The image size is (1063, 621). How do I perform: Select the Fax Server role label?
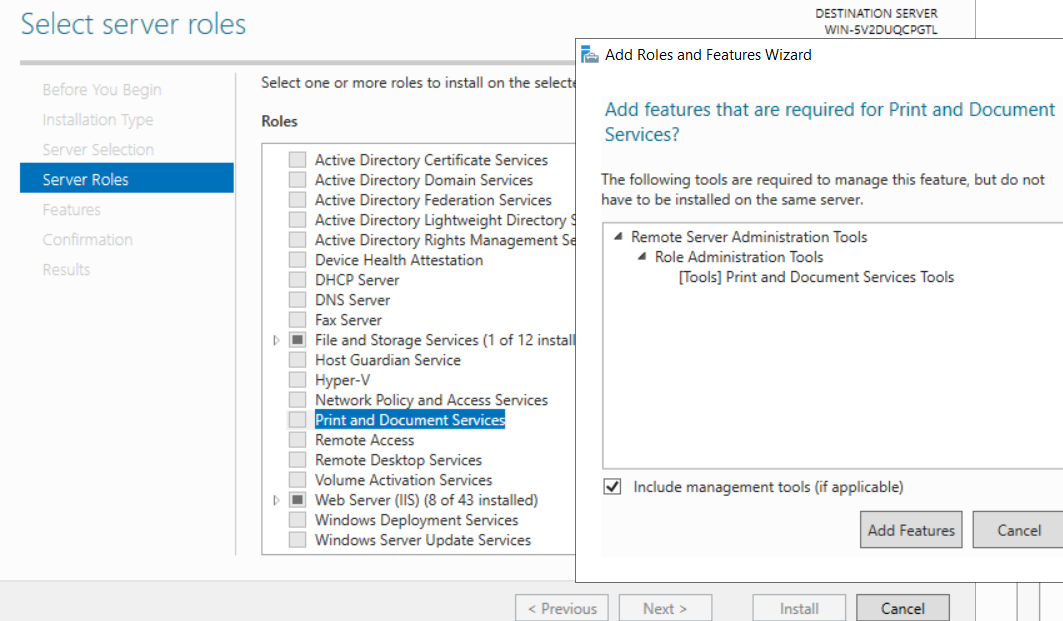[x=348, y=320]
